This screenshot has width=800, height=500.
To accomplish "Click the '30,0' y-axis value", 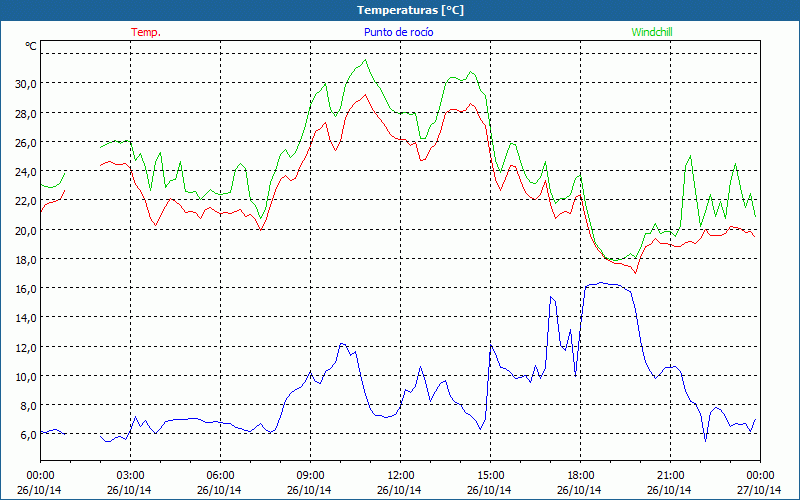I will pos(26,83).
